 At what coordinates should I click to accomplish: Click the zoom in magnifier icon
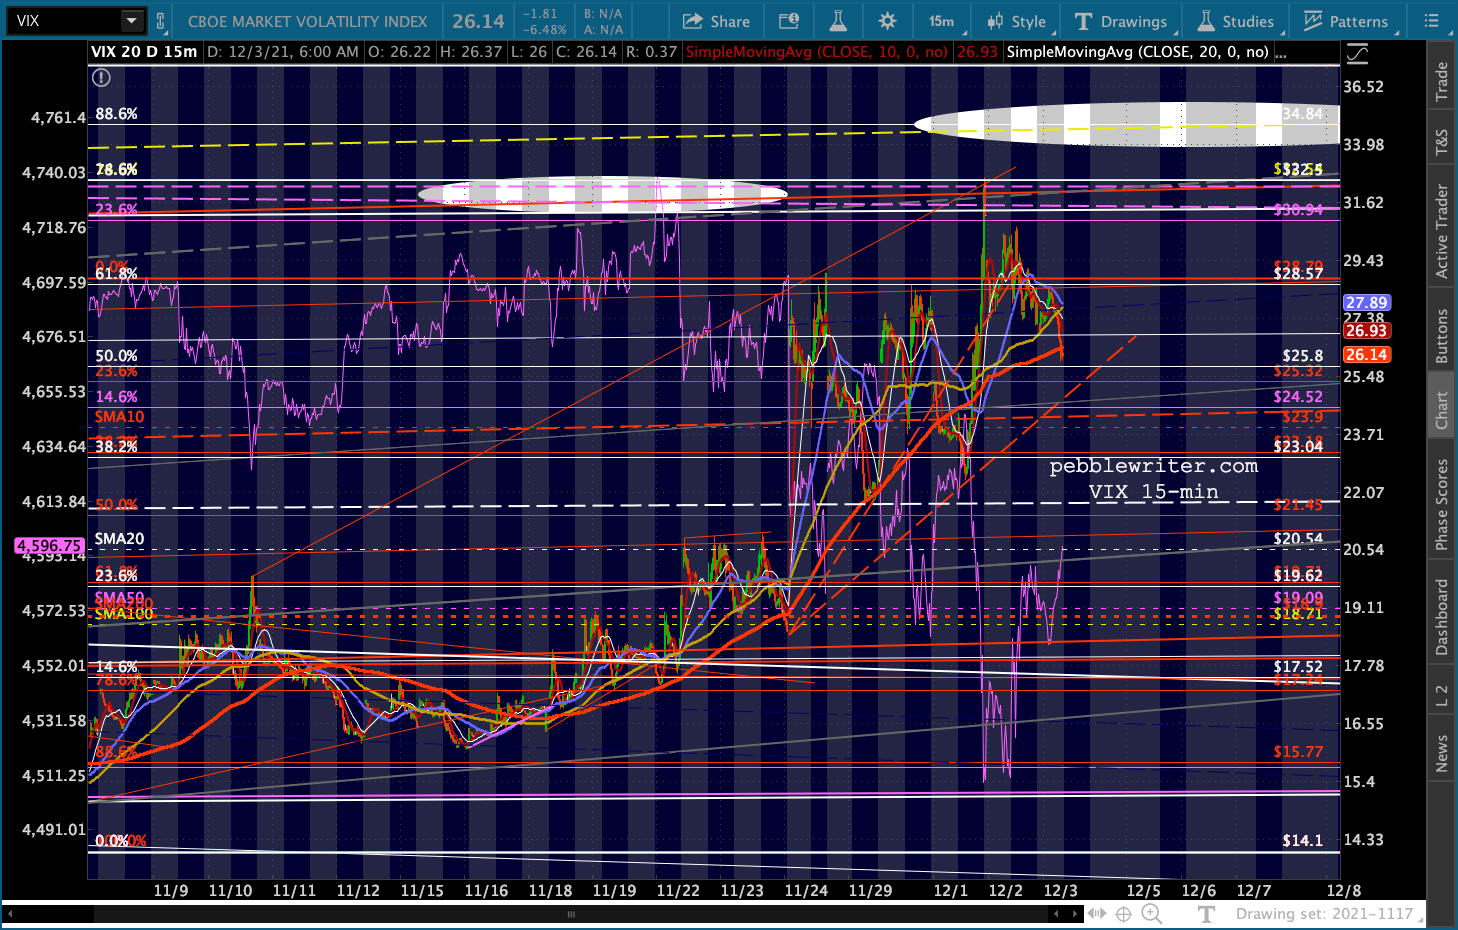click(1151, 913)
